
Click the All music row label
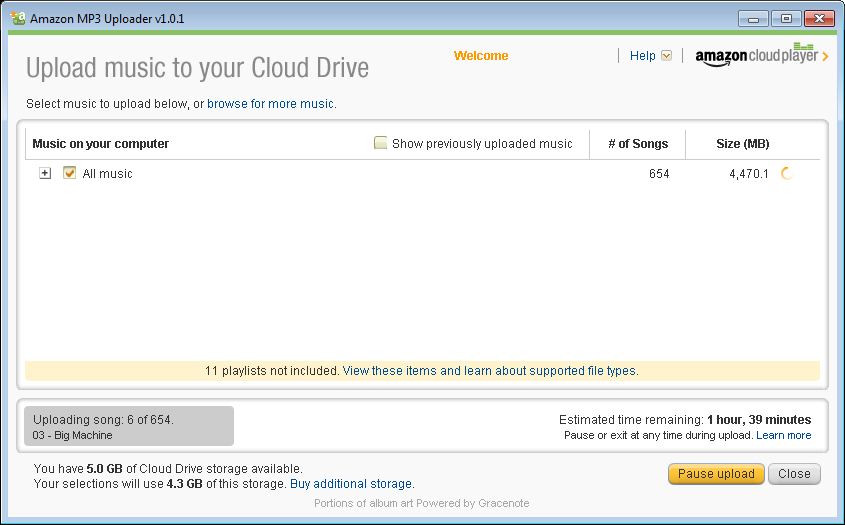point(107,174)
